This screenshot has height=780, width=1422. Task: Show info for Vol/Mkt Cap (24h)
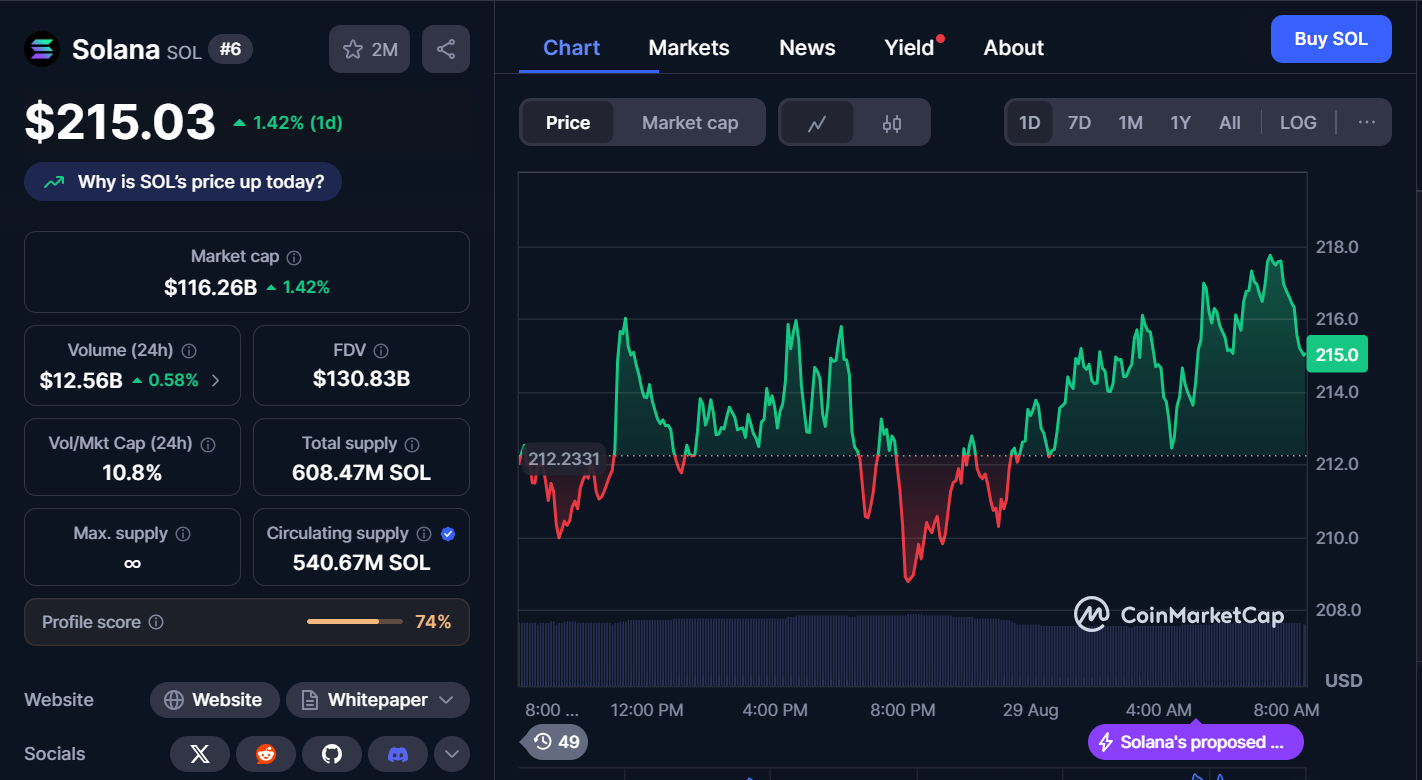(x=208, y=444)
